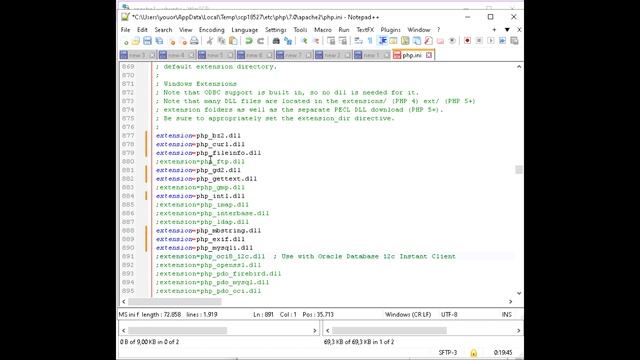The height and width of the screenshot is (360, 640).
Task: Click the Save All toolbar icon
Action: tap(159, 41)
